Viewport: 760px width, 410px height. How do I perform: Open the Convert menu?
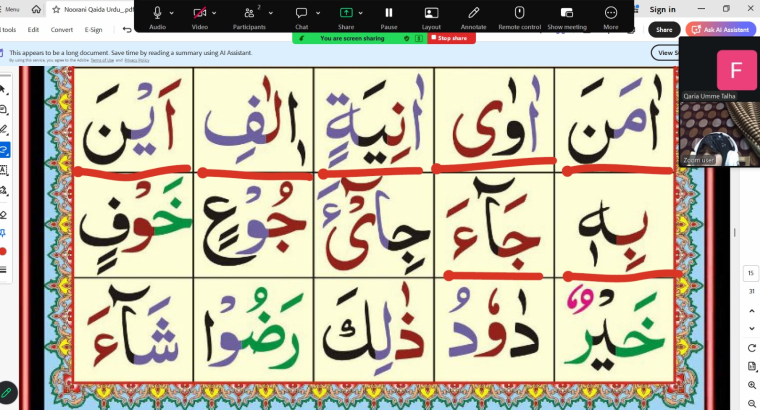62,30
